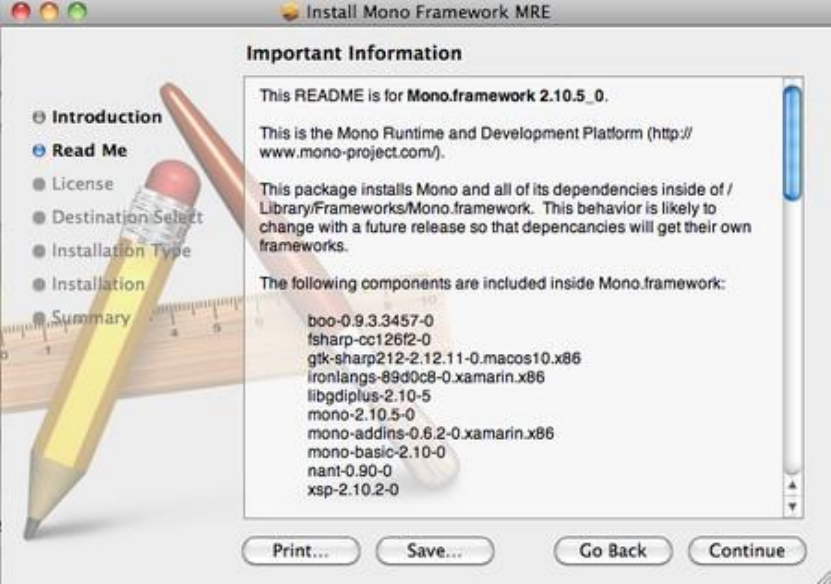This screenshot has width=831, height=584.
Task: Zoom the window with green button
Action: pyautogui.click(x=77, y=11)
